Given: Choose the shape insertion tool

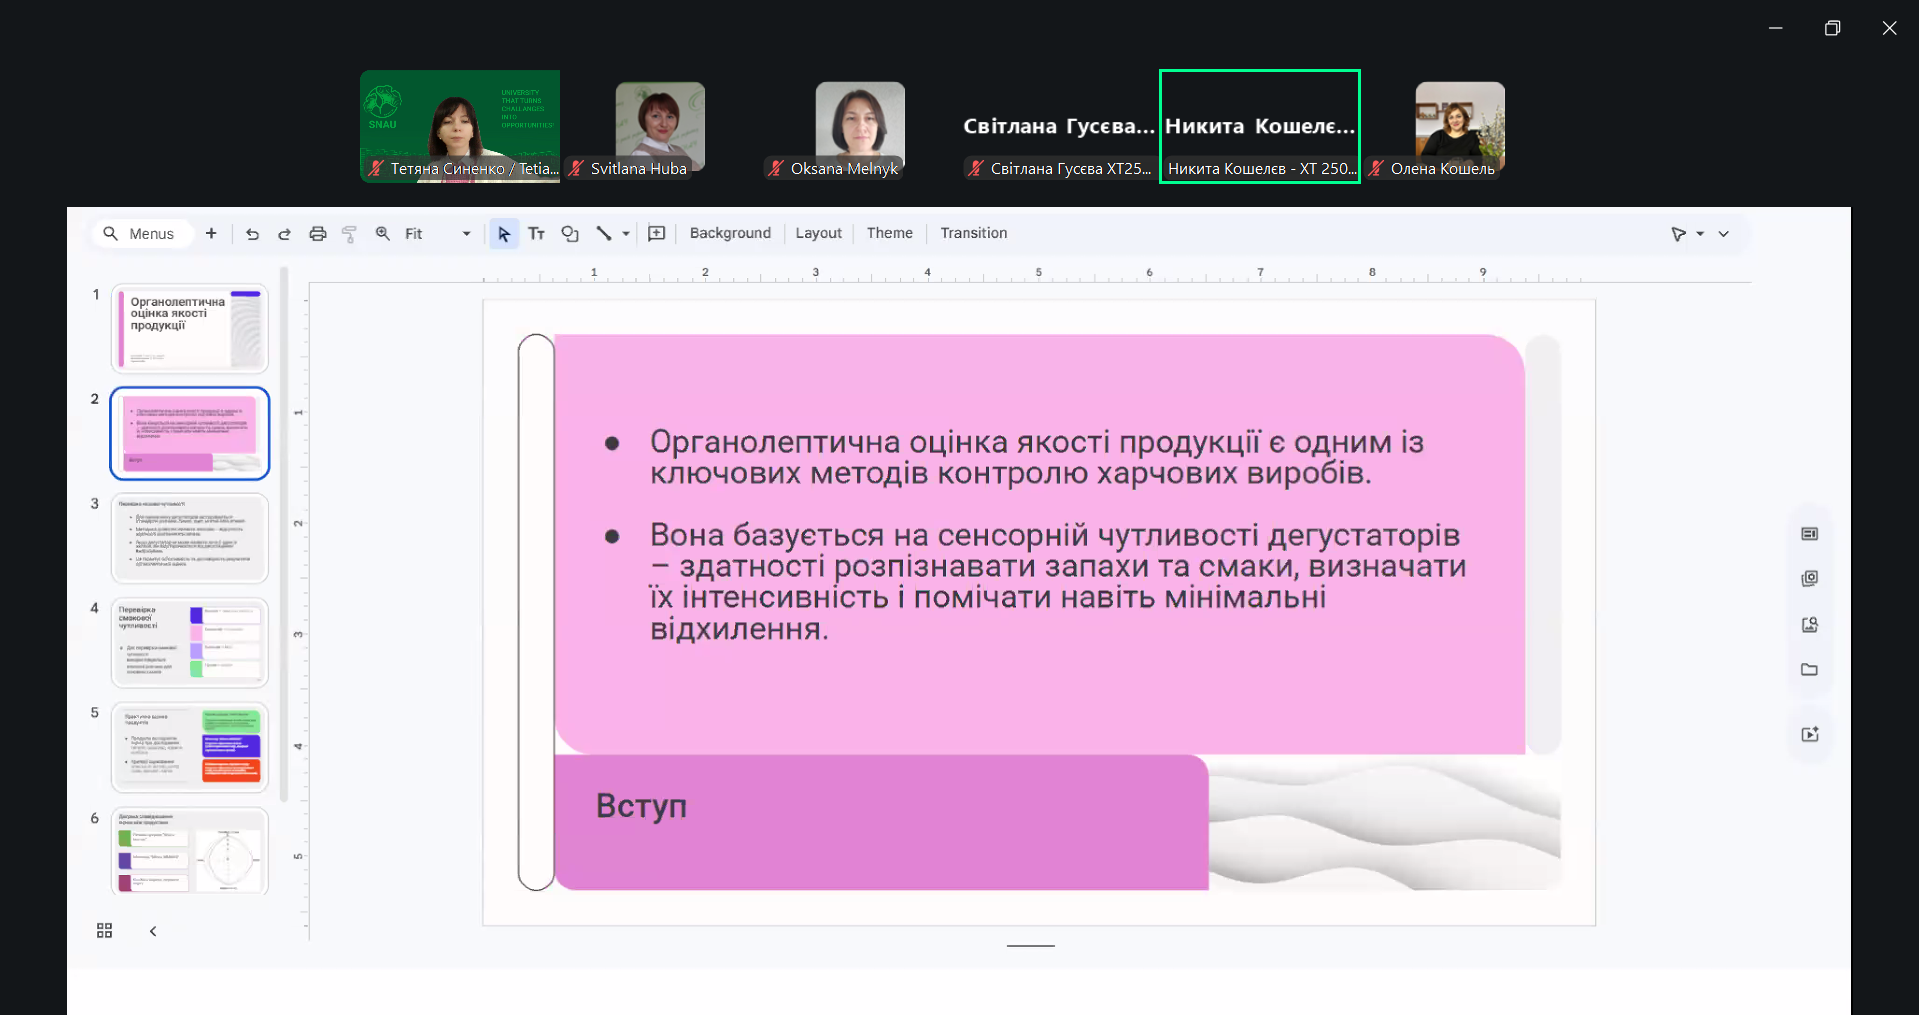Looking at the screenshot, I should tap(570, 234).
